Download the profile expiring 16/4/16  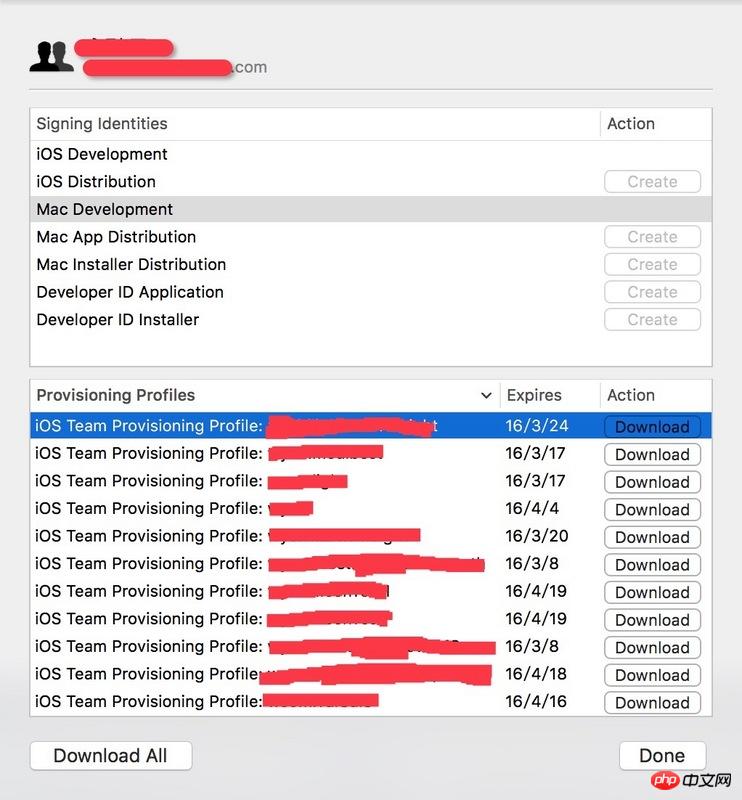(x=652, y=703)
